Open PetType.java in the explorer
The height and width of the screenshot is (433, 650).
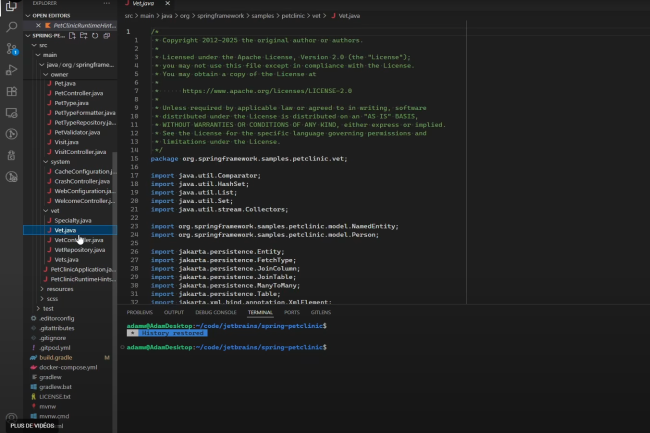pyautogui.click(x=71, y=103)
